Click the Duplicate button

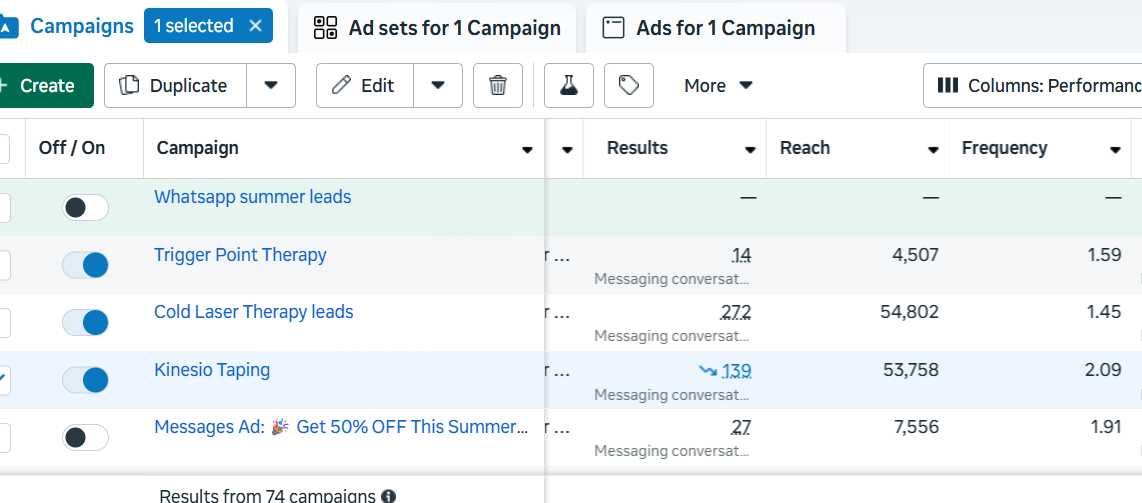175,86
